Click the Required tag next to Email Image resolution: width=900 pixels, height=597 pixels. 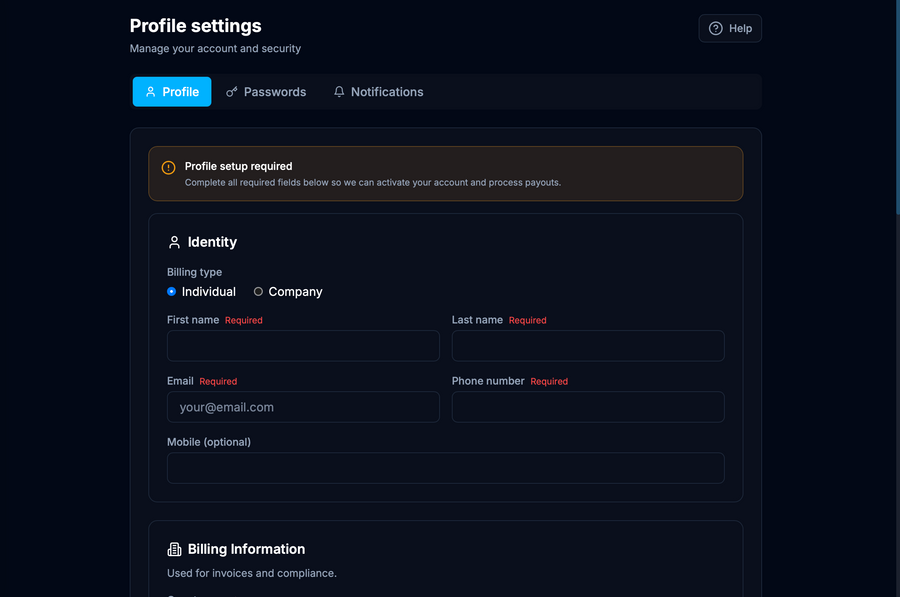218,382
